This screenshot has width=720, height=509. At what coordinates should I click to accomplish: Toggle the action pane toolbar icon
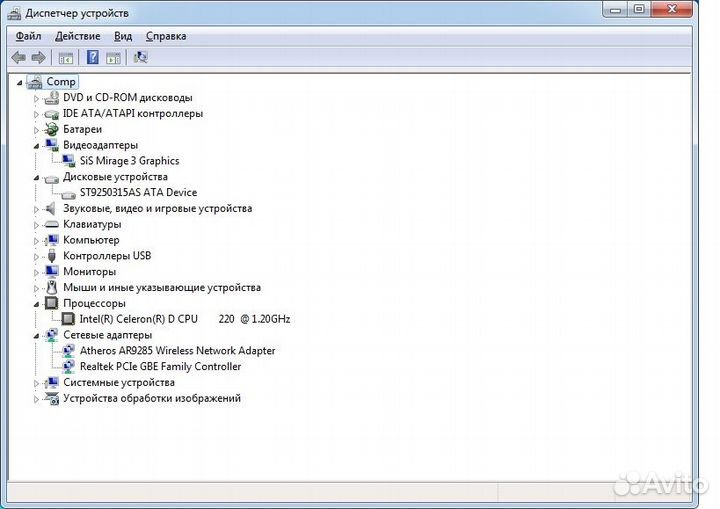pos(113,58)
